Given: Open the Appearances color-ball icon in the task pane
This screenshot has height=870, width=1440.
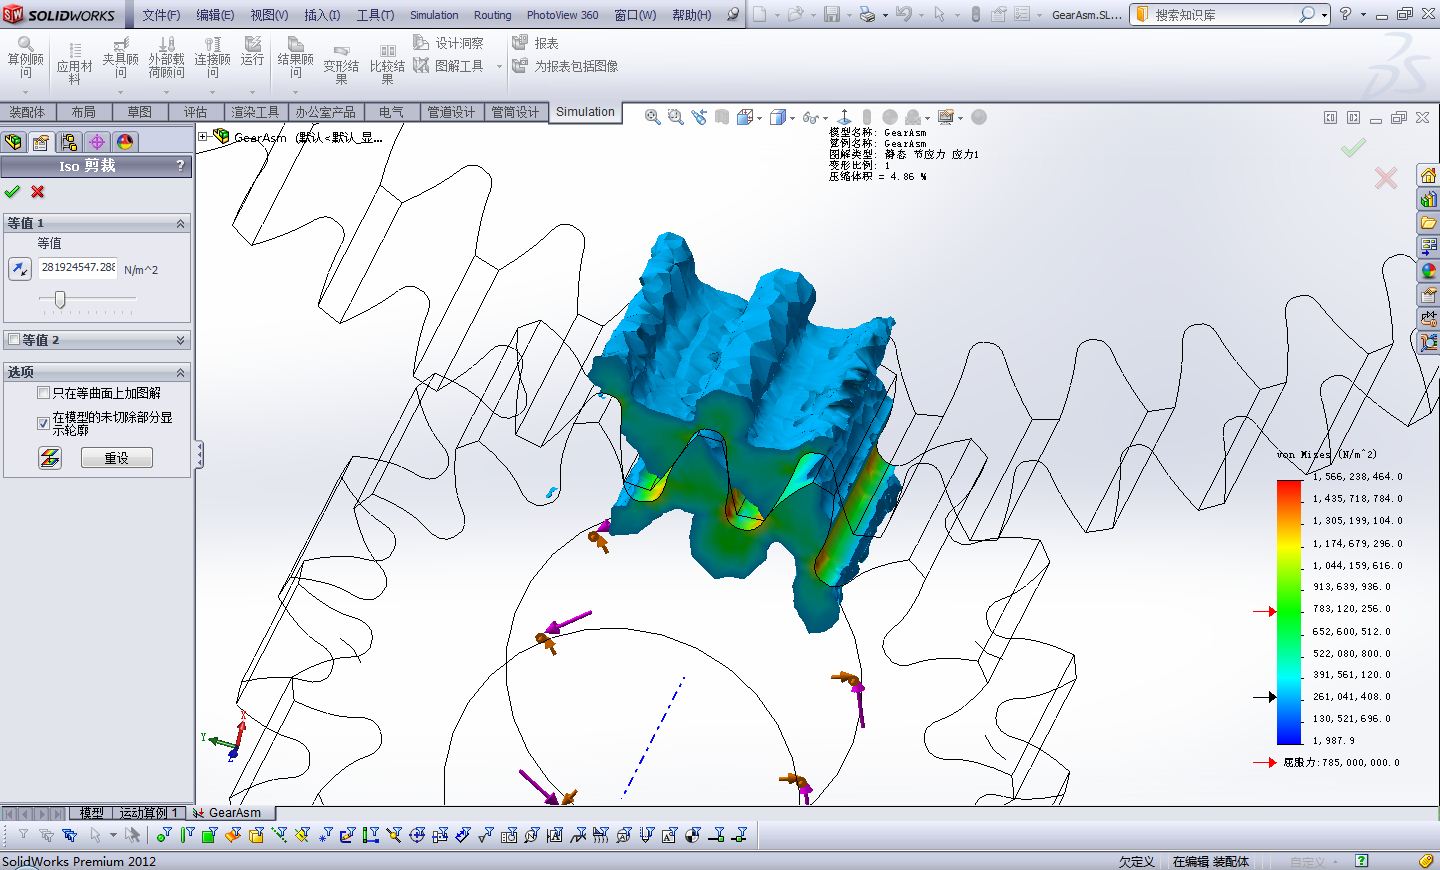Looking at the screenshot, I should coord(1429,271).
